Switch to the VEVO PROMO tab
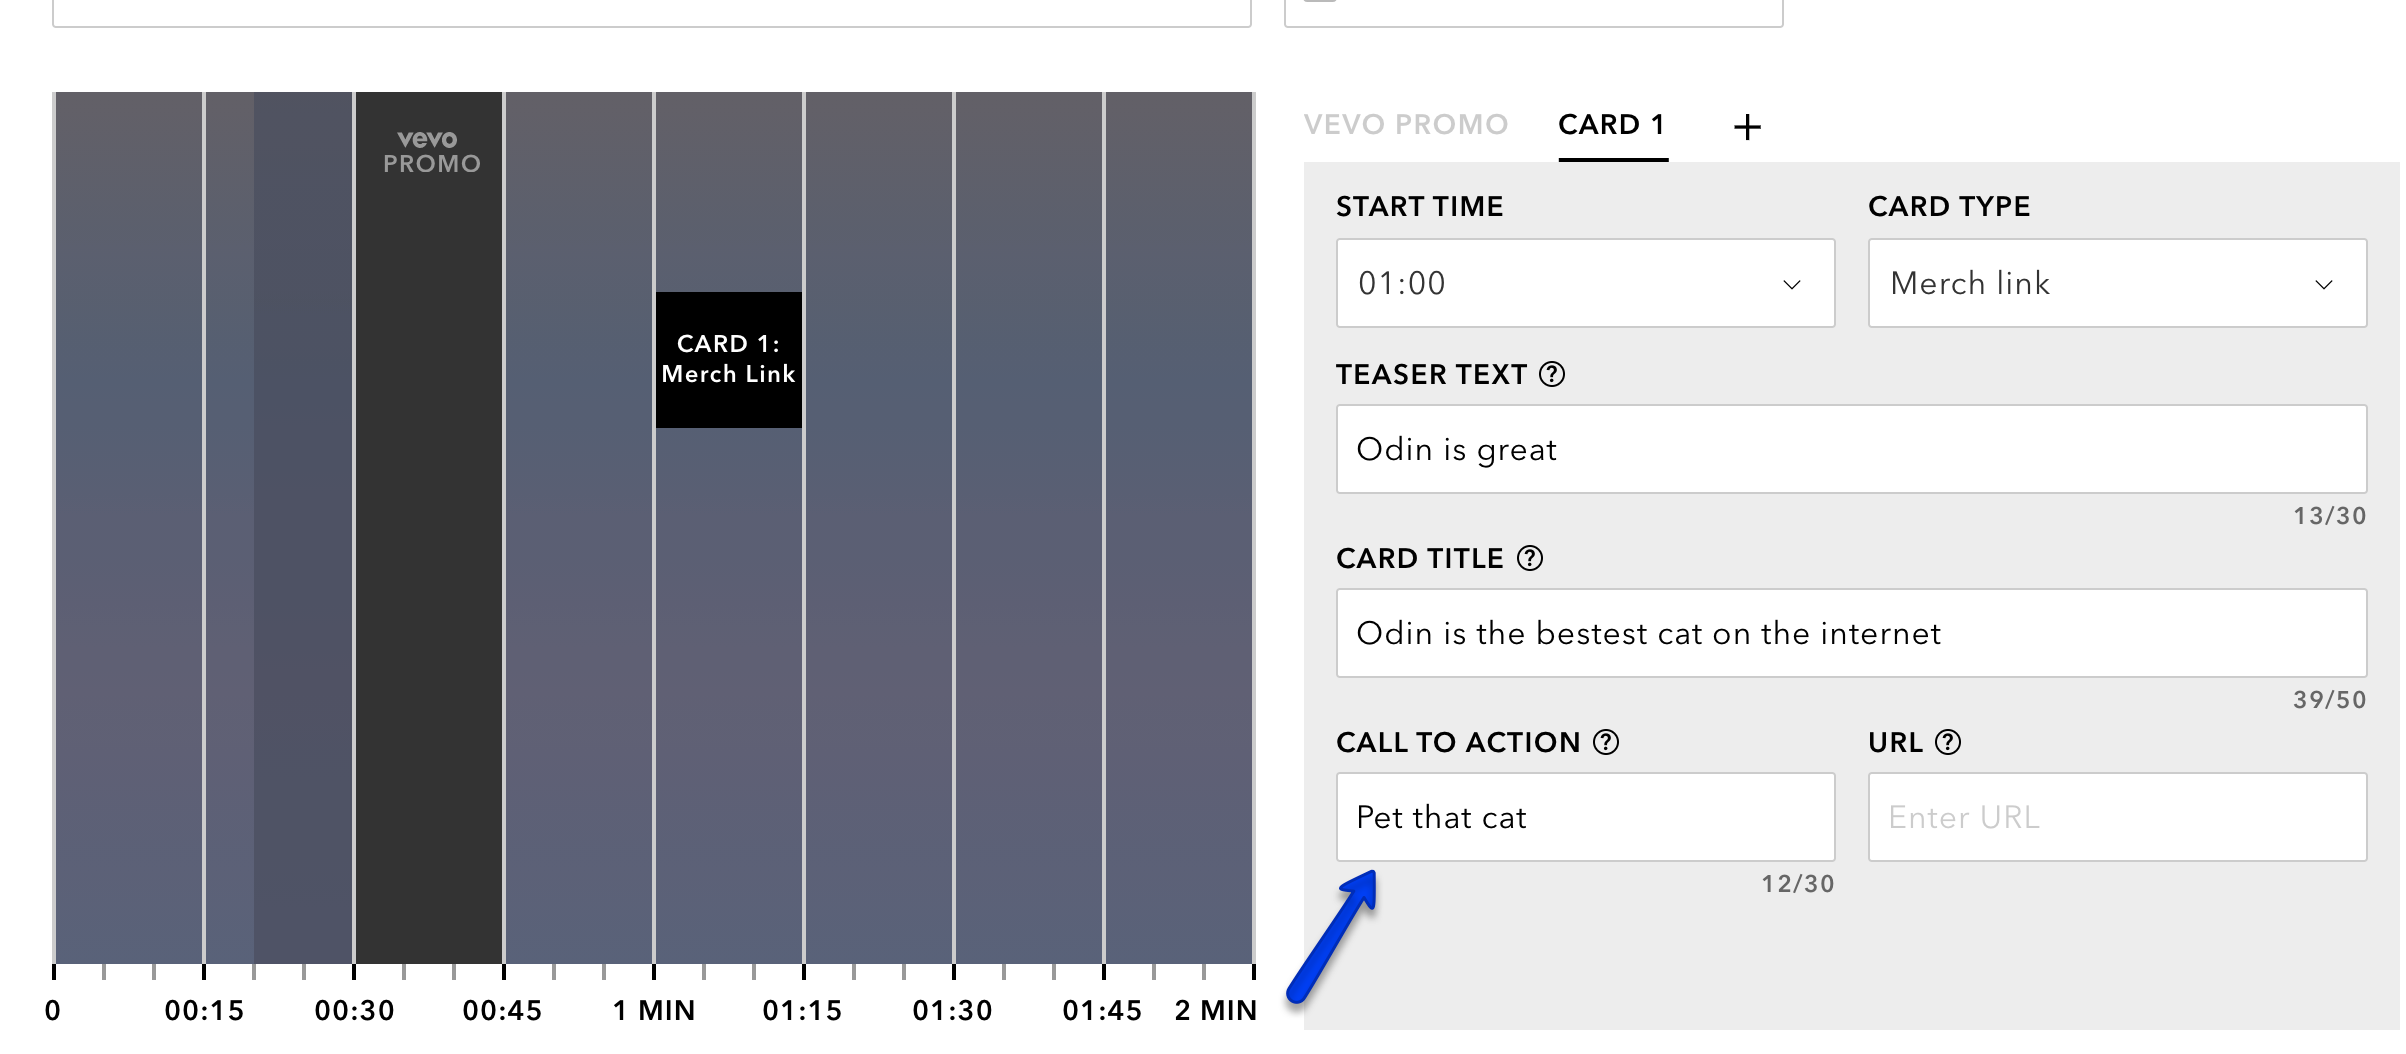This screenshot has width=2406, height=1054. click(1405, 125)
